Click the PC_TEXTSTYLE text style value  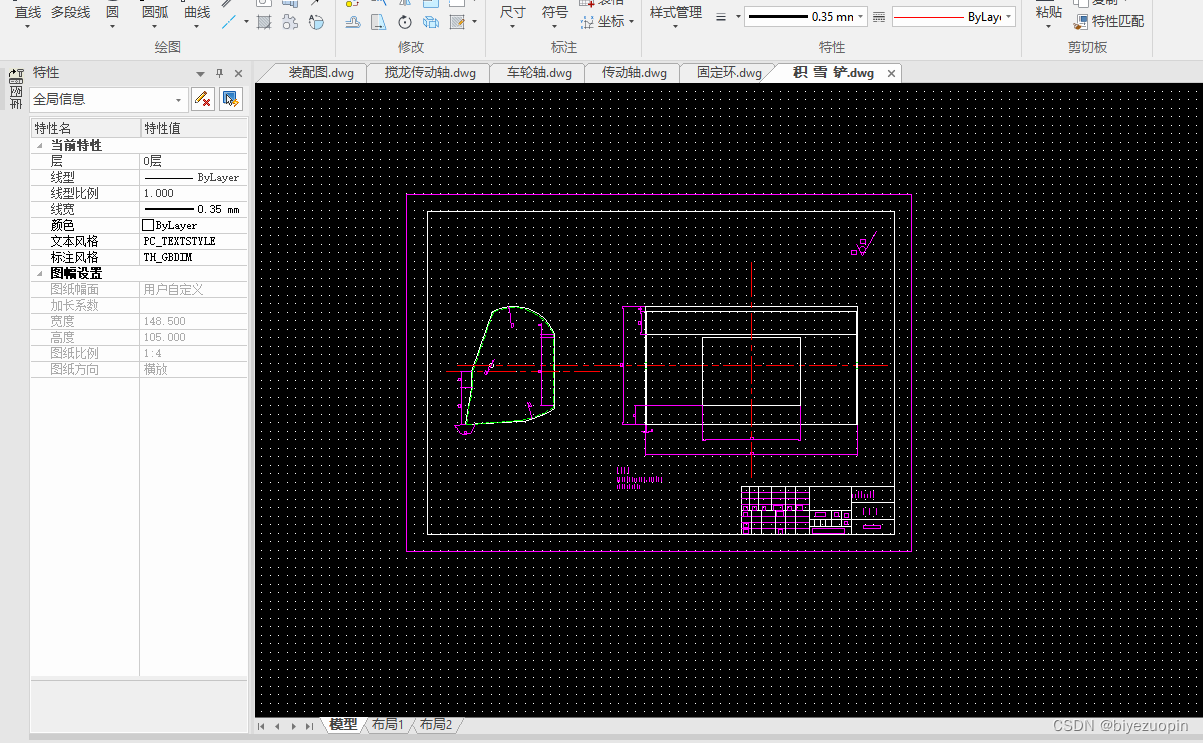(x=193, y=241)
